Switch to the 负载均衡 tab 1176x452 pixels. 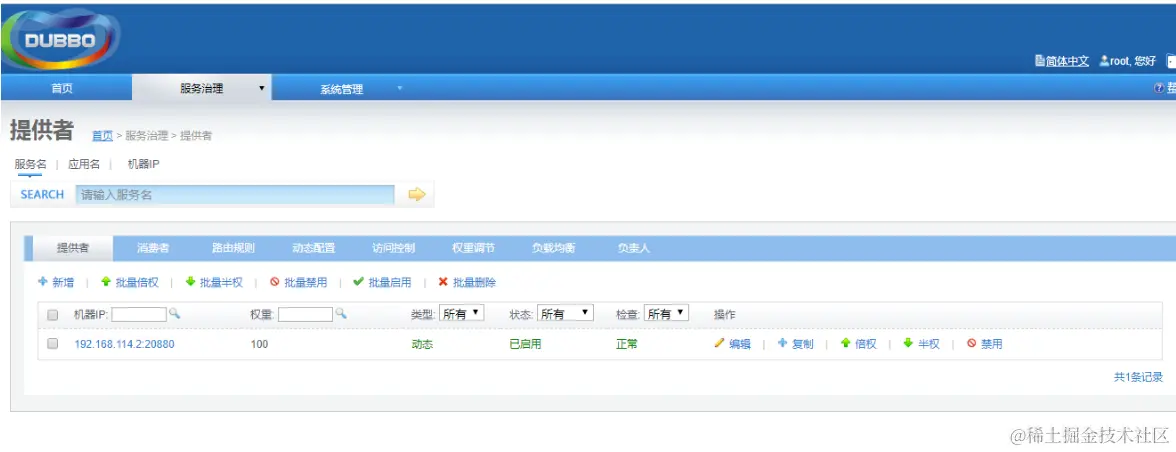tap(554, 248)
